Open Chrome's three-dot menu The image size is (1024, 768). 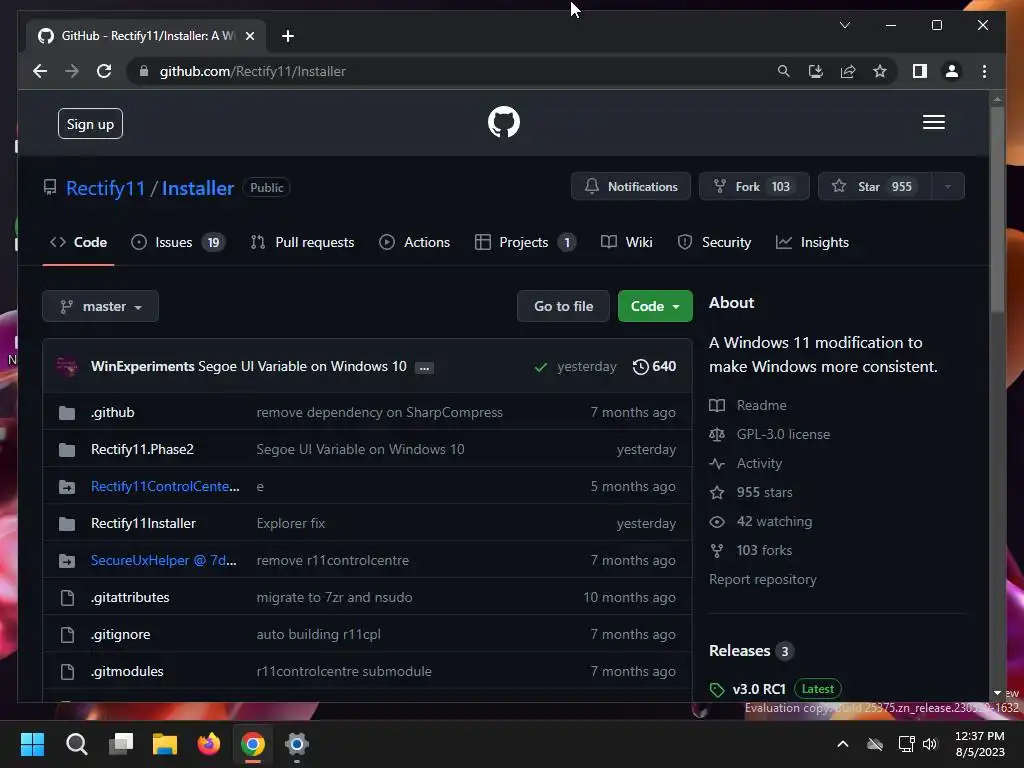click(984, 71)
